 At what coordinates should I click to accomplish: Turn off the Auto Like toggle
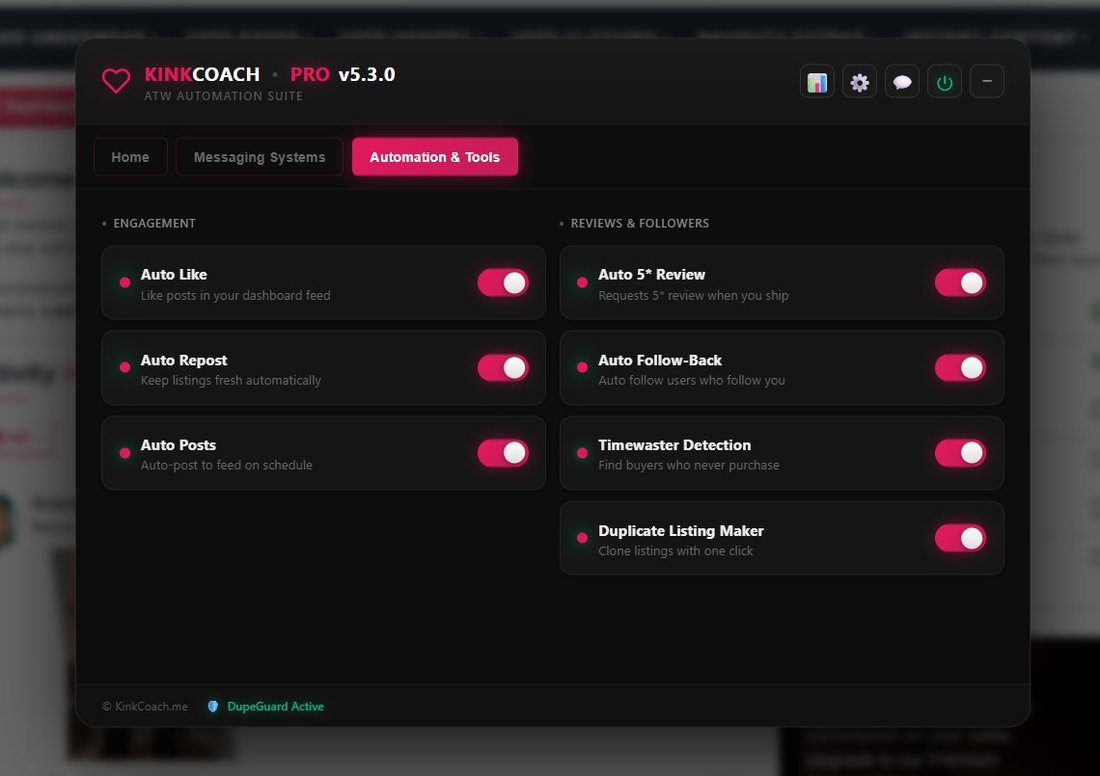tap(503, 283)
